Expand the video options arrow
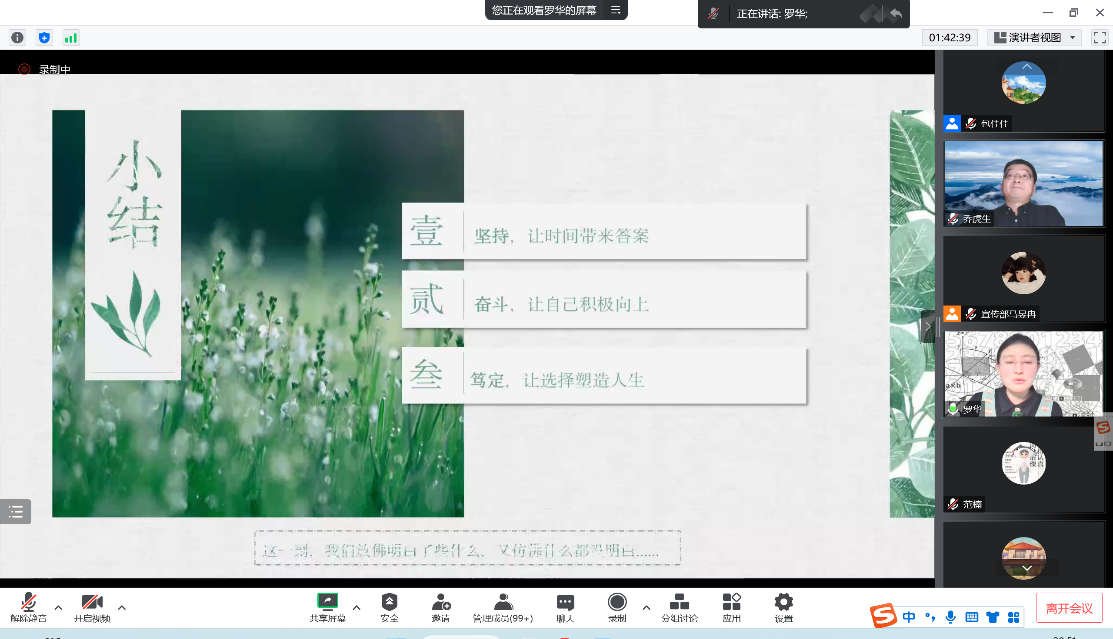The image size is (1113, 639). [x=122, y=607]
